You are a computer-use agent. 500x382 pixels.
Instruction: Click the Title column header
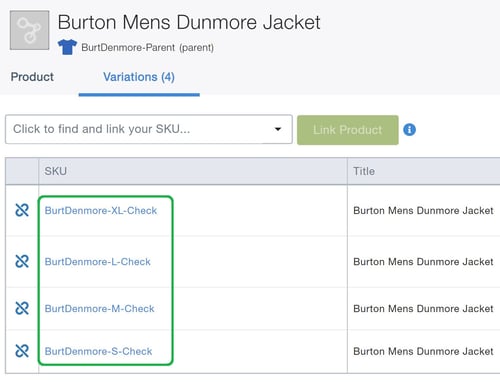(424, 171)
